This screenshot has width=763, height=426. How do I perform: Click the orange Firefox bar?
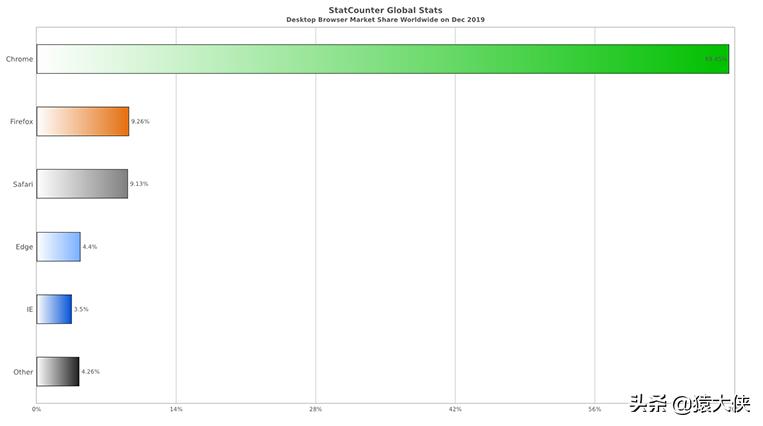[83, 121]
